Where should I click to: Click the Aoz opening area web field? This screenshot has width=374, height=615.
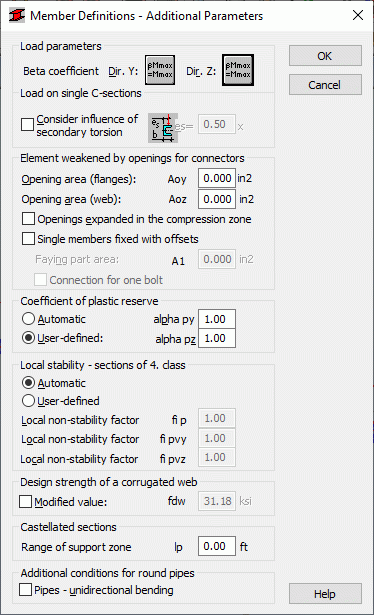(x=217, y=199)
